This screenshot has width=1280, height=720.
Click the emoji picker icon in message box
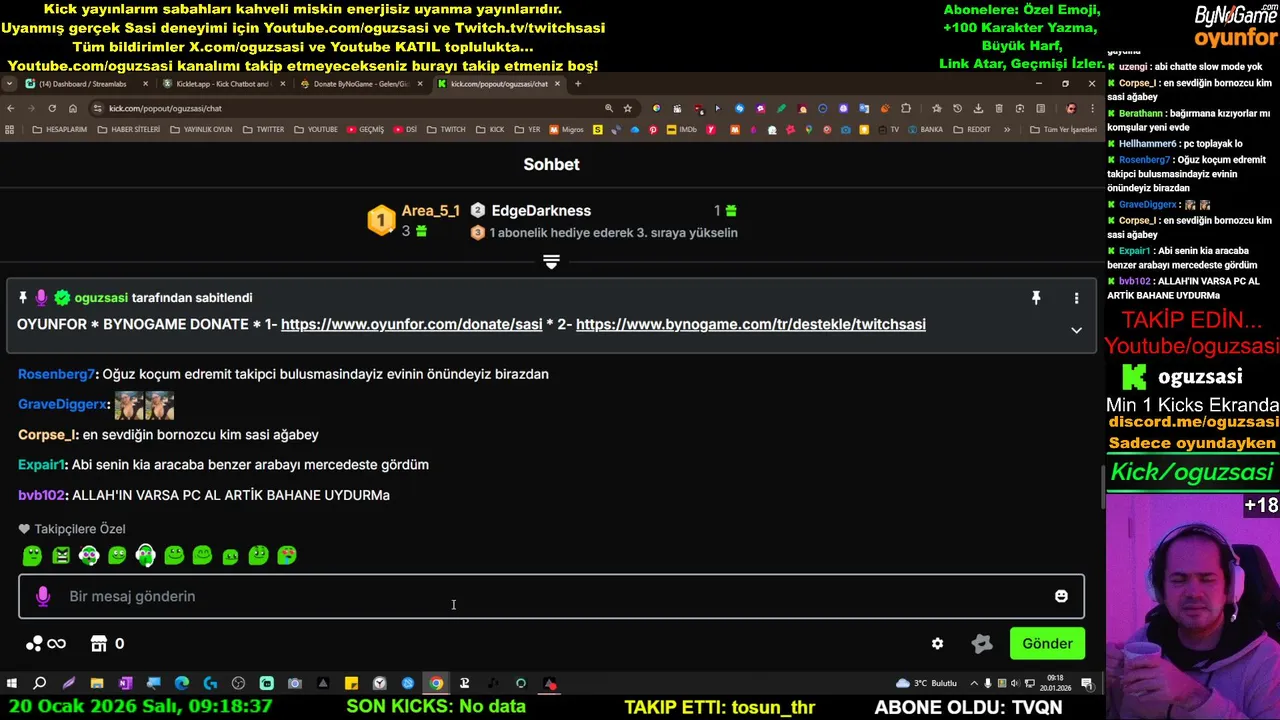(x=1061, y=596)
